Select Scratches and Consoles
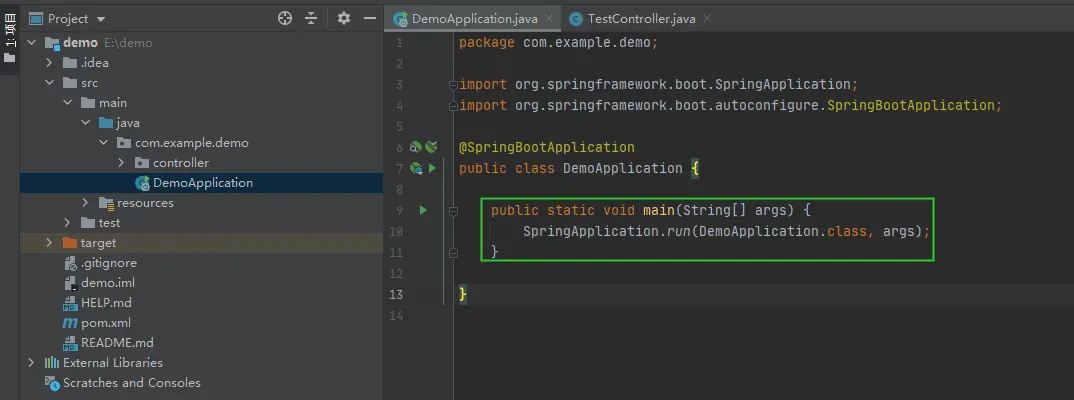 pos(131,383)
